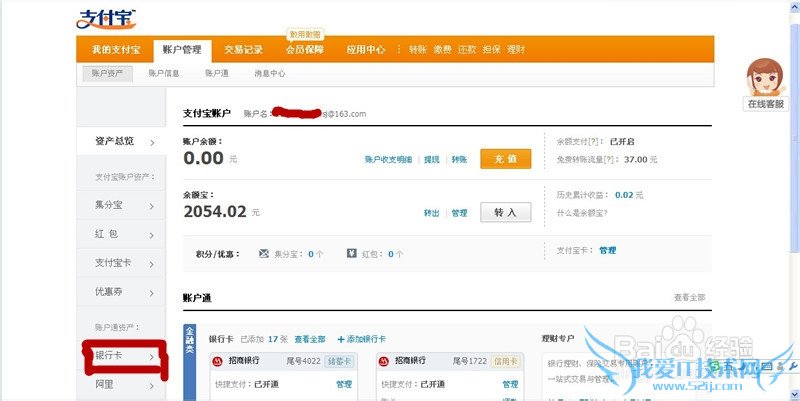Image resolution: width=800 pixels, height=401 pixels.
Task: Click the plus icon of 添加银行卡
Action: pyautogui.click(x=341, y=339)
